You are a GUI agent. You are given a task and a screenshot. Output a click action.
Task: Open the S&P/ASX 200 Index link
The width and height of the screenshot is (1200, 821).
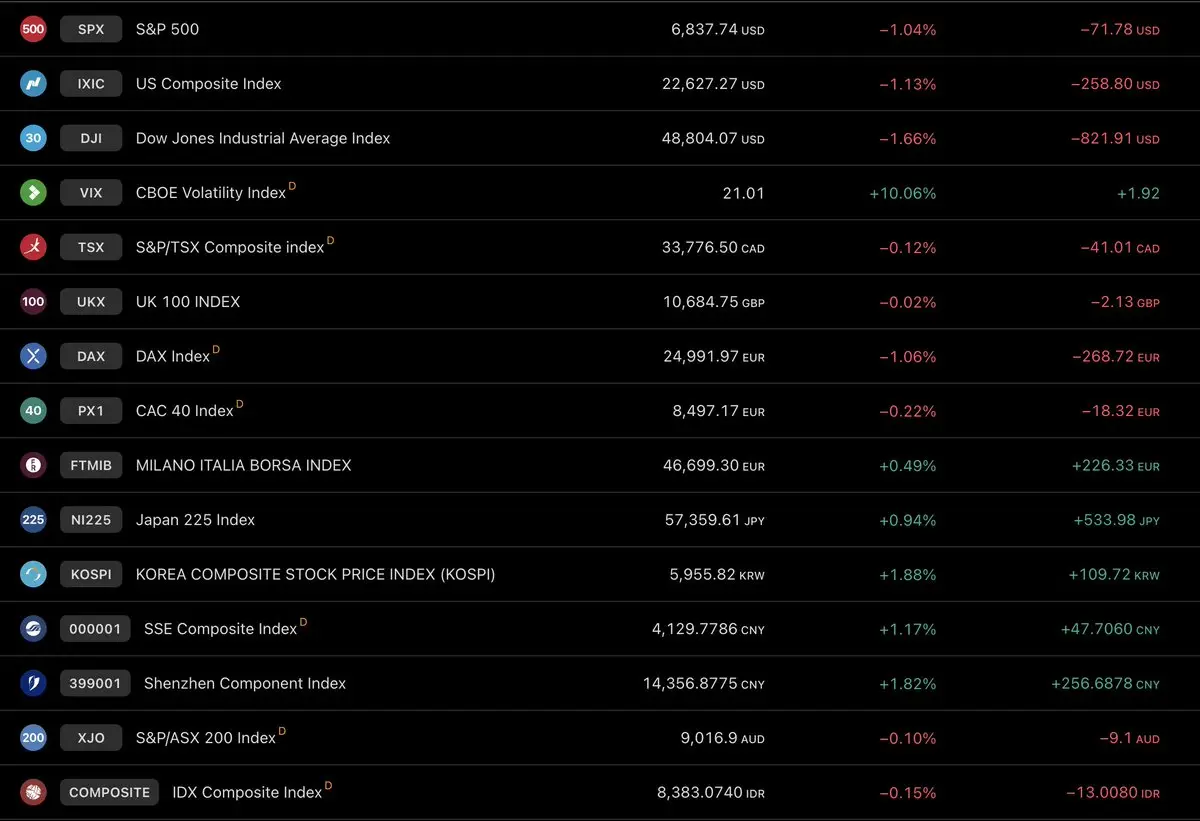point(205,738)
